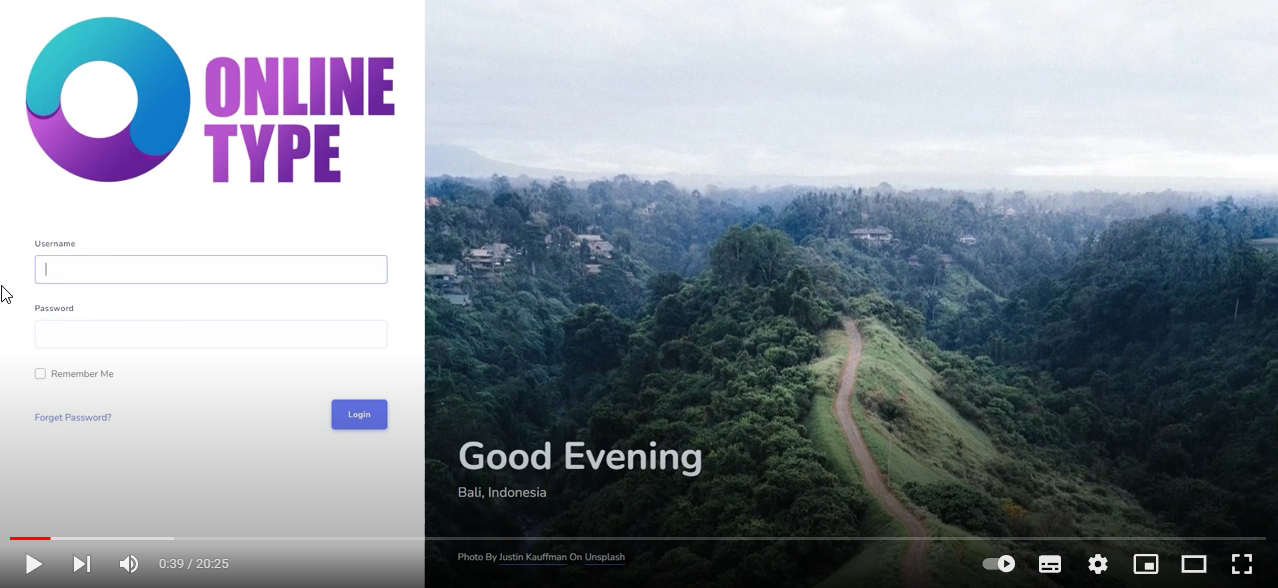Open the Forget Password? link
The image size is (1278, 588).
click(x=73, y=418)
